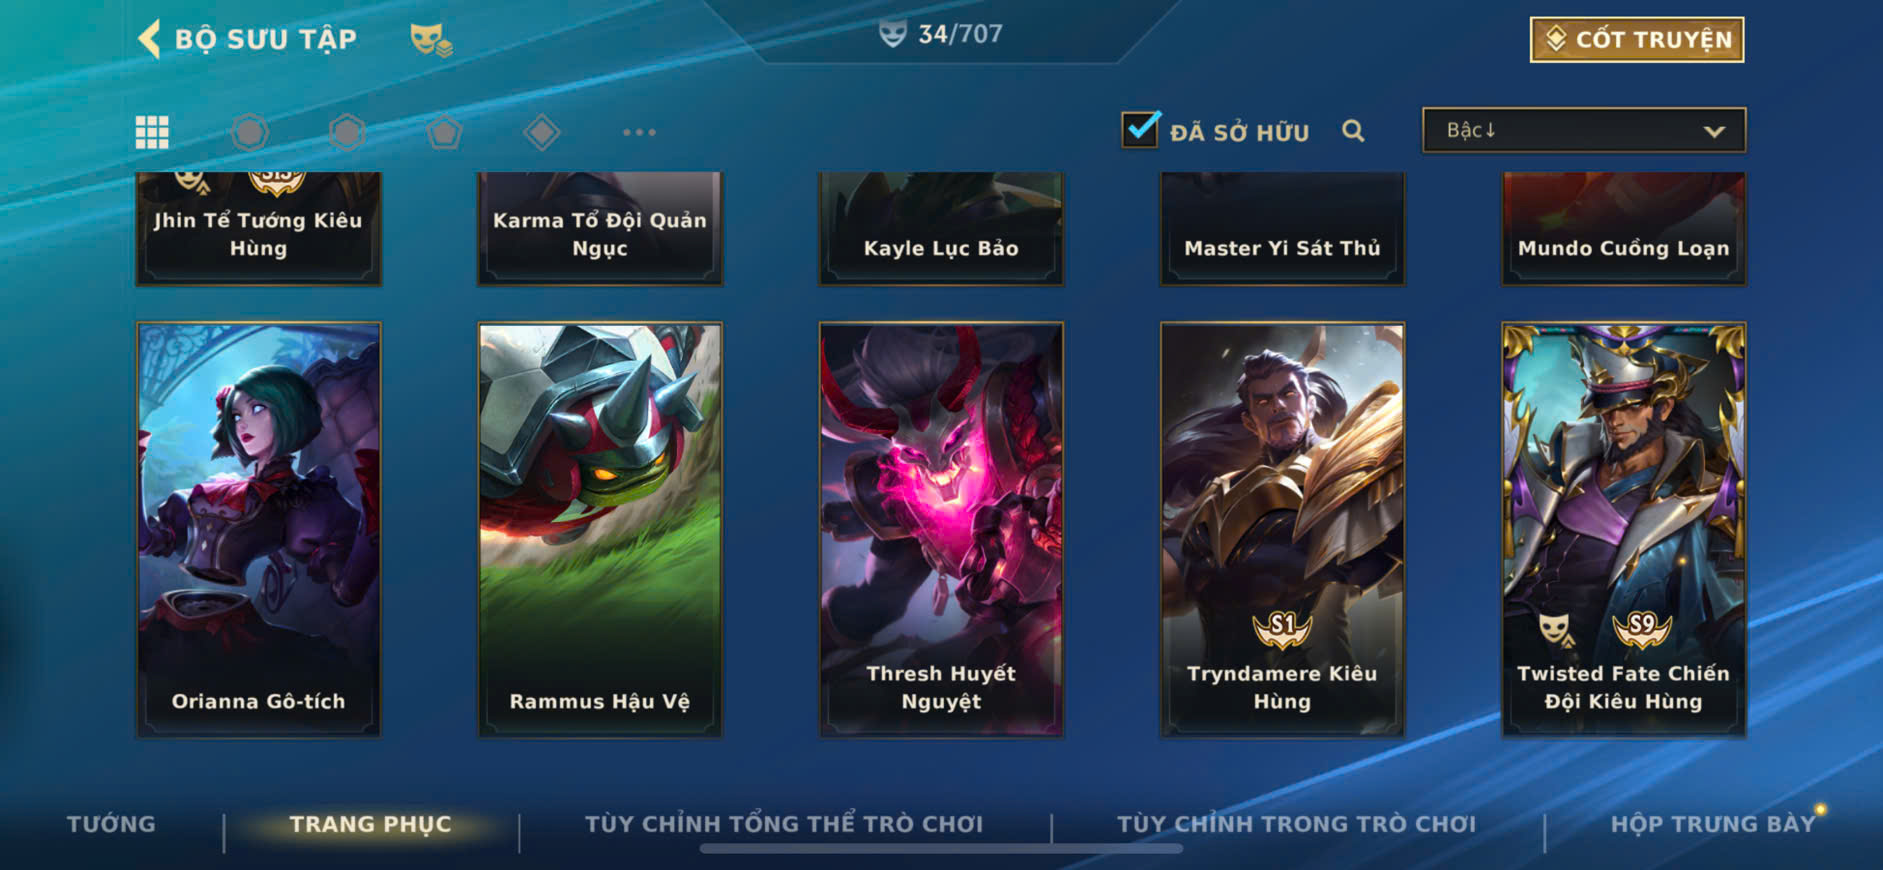Open the Cốt Truyện button
The width and height of the screenshot is (1883, 870).
[1637, 39]
